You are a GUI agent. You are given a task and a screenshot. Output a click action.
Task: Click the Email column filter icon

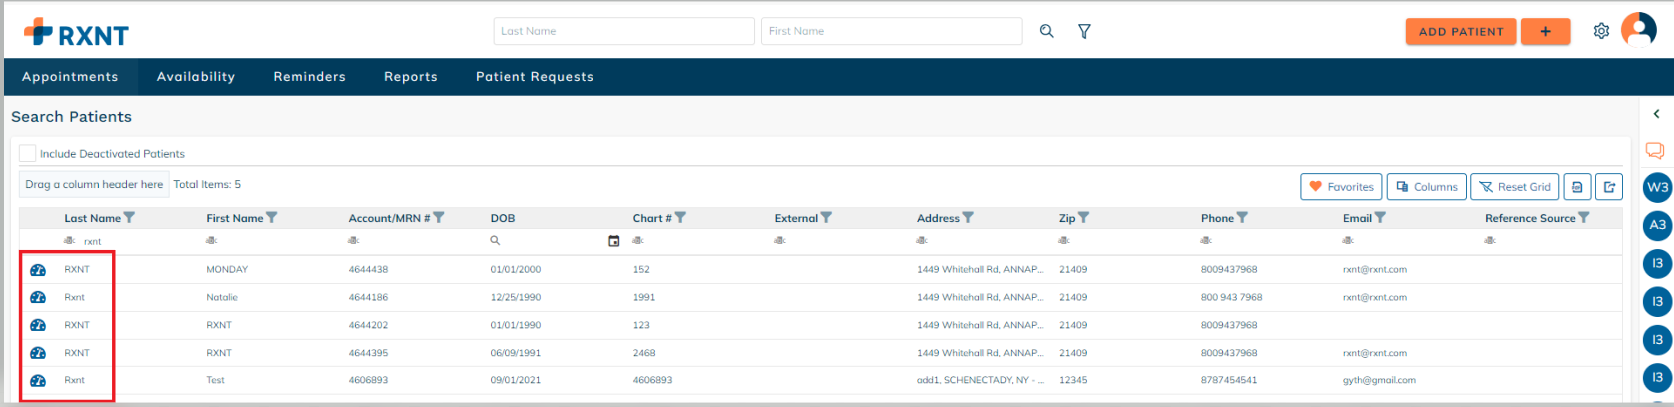[1380, 218]
